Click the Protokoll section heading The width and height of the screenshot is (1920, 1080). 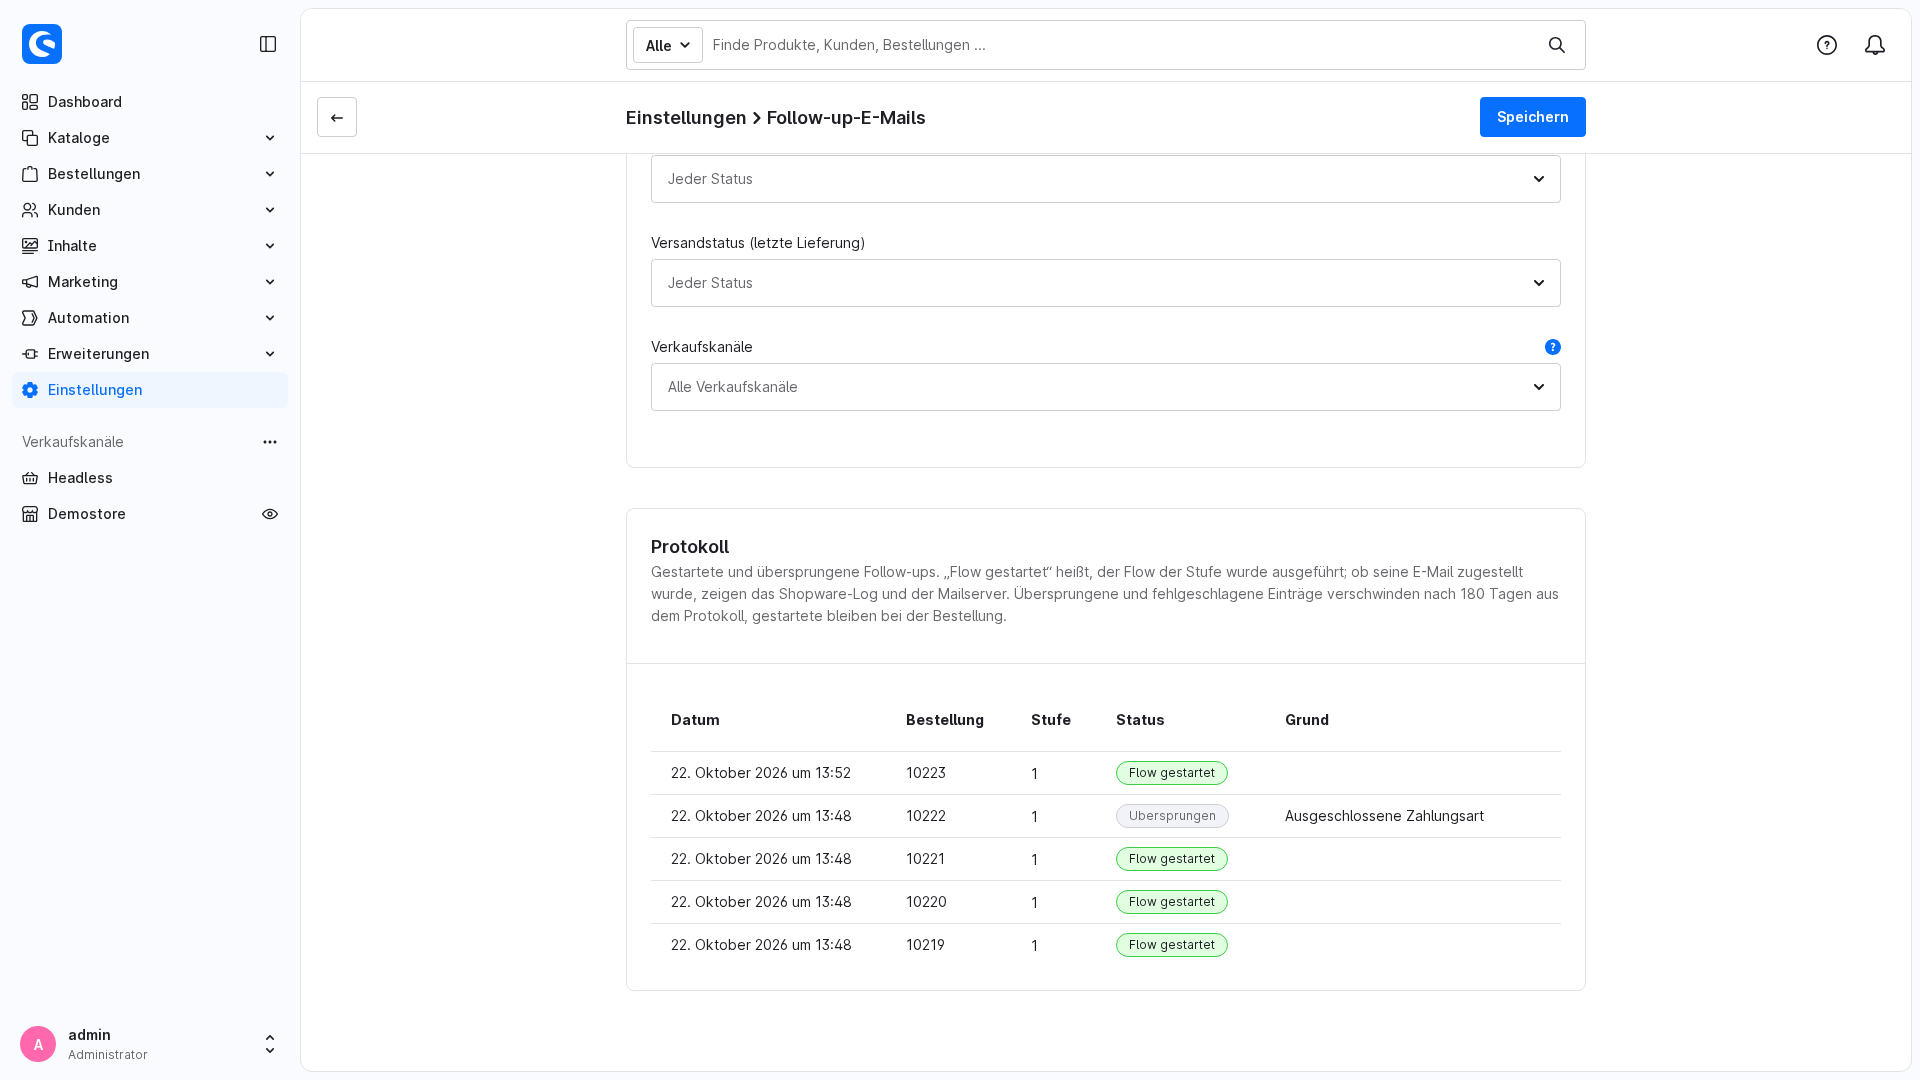[x=690, y=547]
